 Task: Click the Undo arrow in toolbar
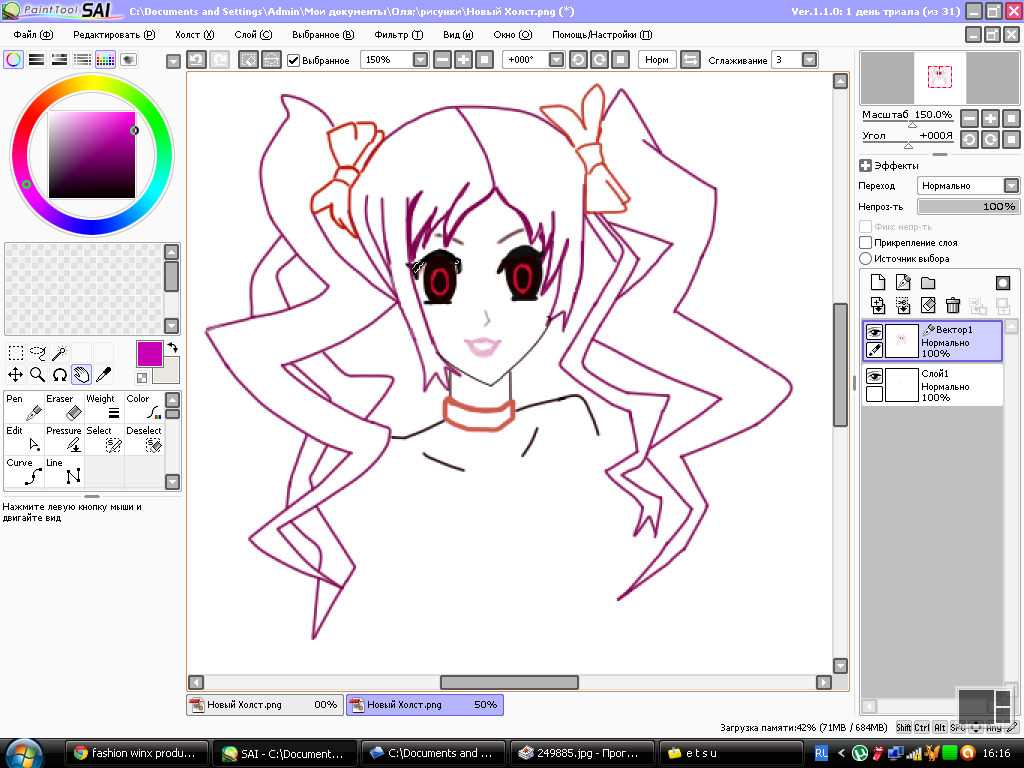[x=197, y=60]
